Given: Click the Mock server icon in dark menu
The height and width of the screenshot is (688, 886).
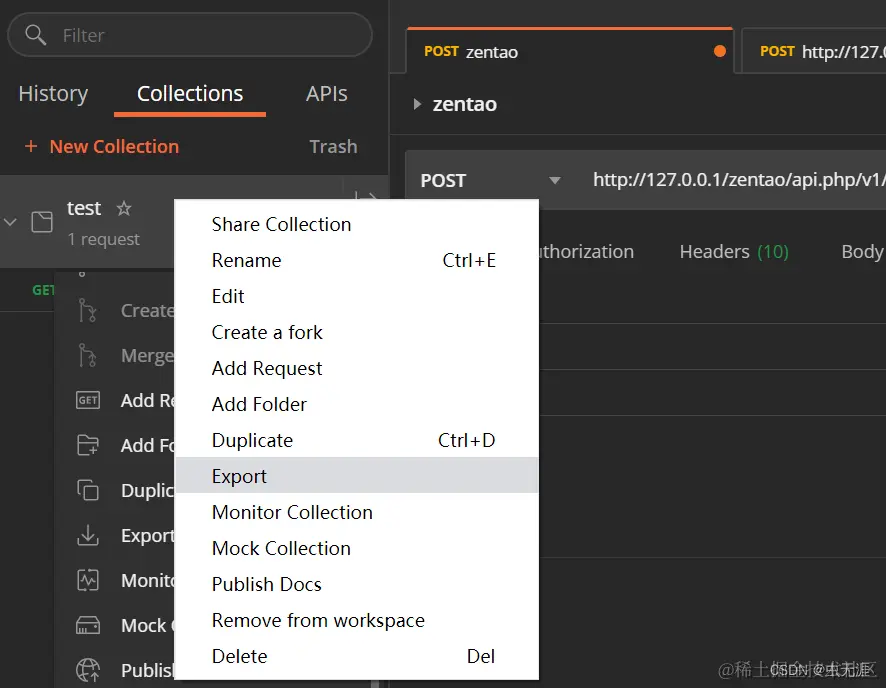Looking at the screenshot, I should [x=88, y=625].
